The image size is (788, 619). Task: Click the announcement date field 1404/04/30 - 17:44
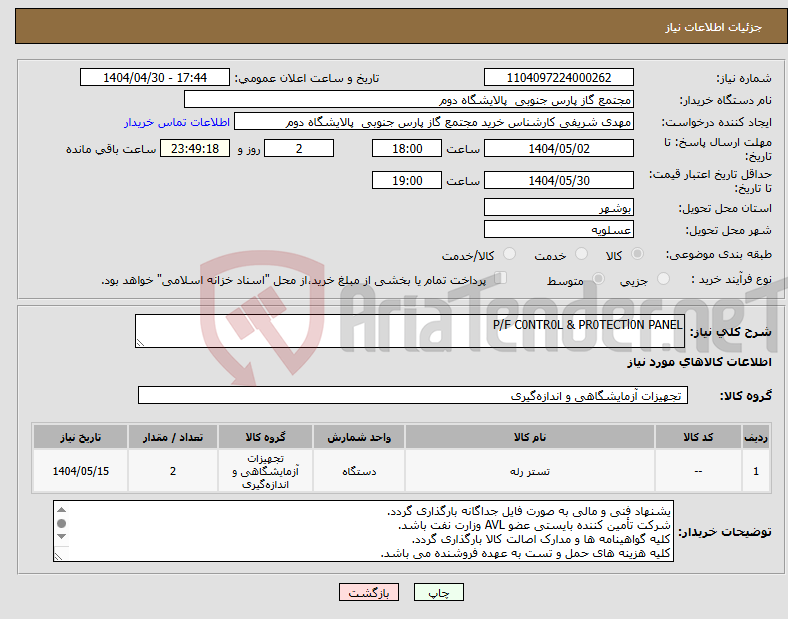(x=155, y=77)
